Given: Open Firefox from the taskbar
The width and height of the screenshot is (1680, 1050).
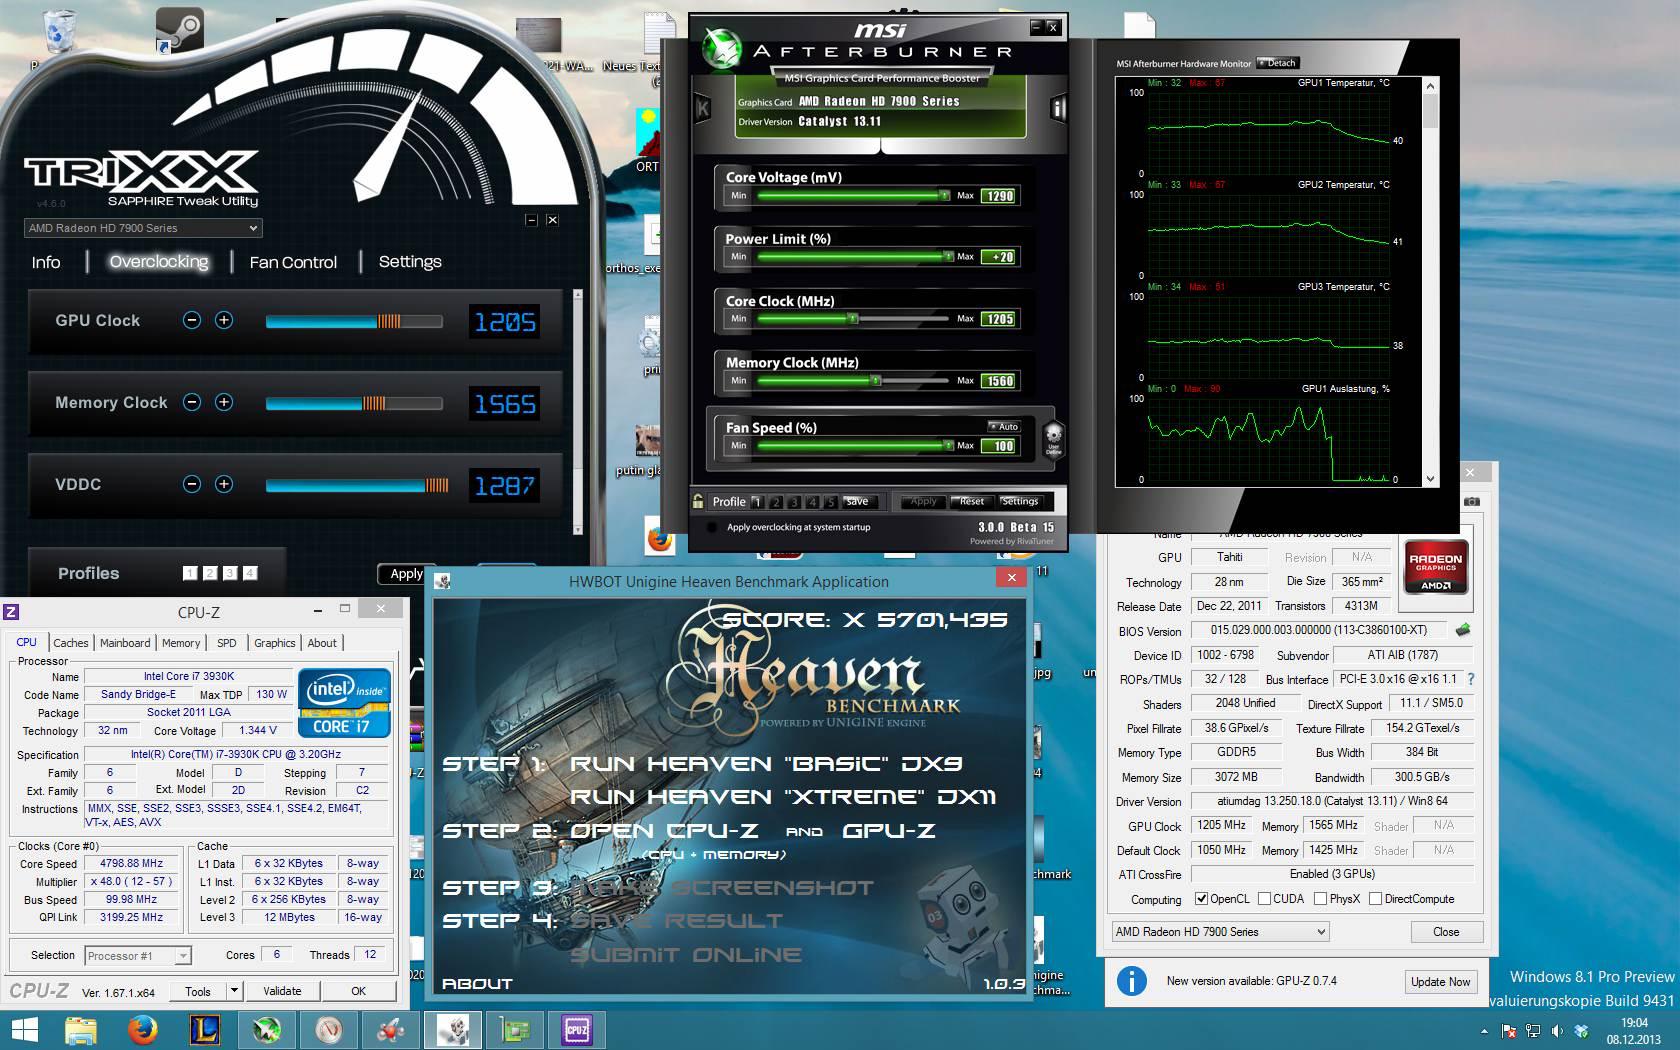Looking at the screenshot, I should point(143,1029).
